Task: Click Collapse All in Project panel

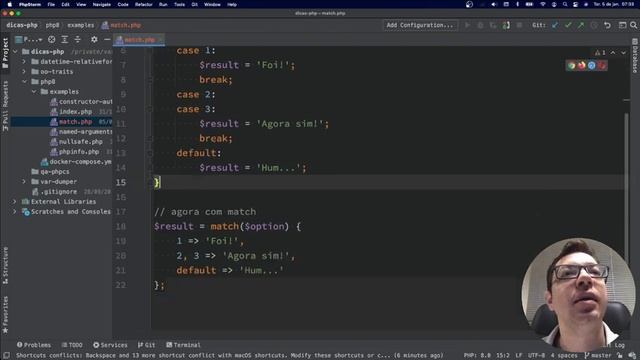Action: pos(78,40)
